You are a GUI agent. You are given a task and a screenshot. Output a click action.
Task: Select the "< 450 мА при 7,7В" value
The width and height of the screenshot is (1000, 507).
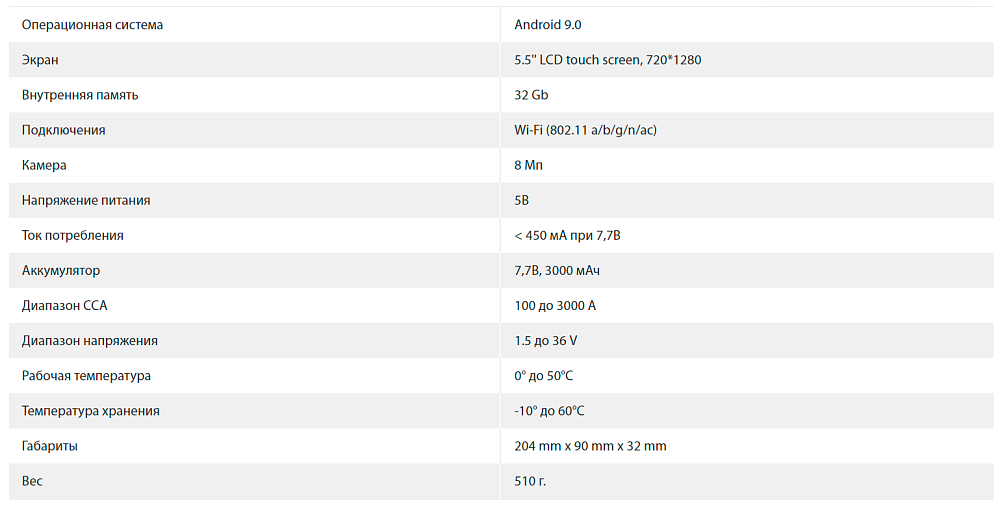point(568,236)
